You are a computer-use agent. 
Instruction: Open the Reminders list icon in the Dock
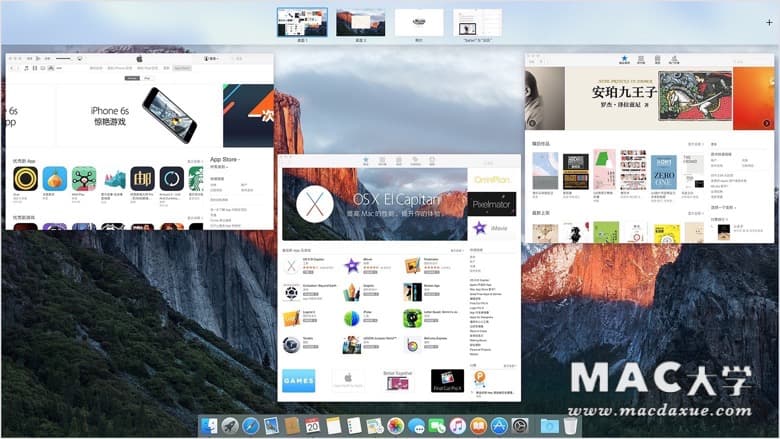coord(354,426)
